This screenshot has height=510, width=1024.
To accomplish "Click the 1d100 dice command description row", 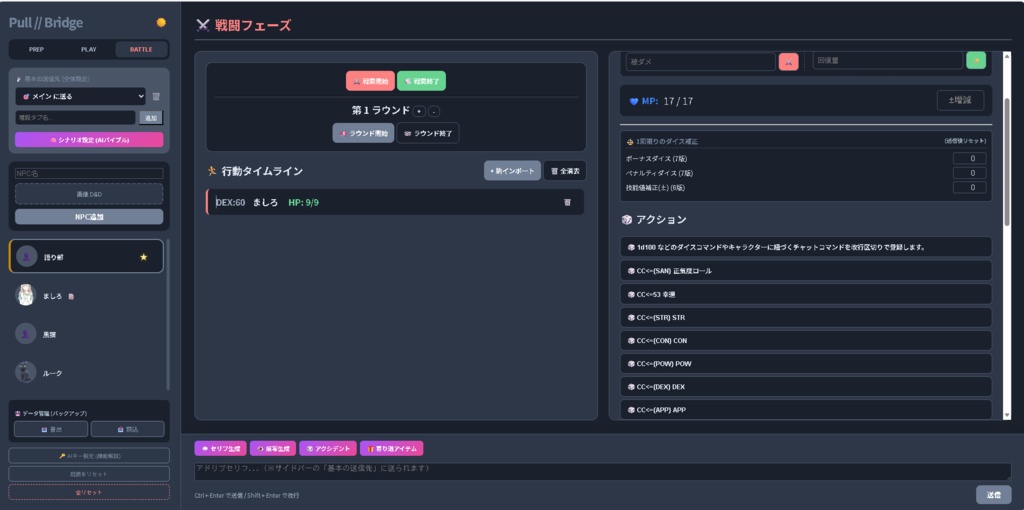I will [x=806, y=247].
